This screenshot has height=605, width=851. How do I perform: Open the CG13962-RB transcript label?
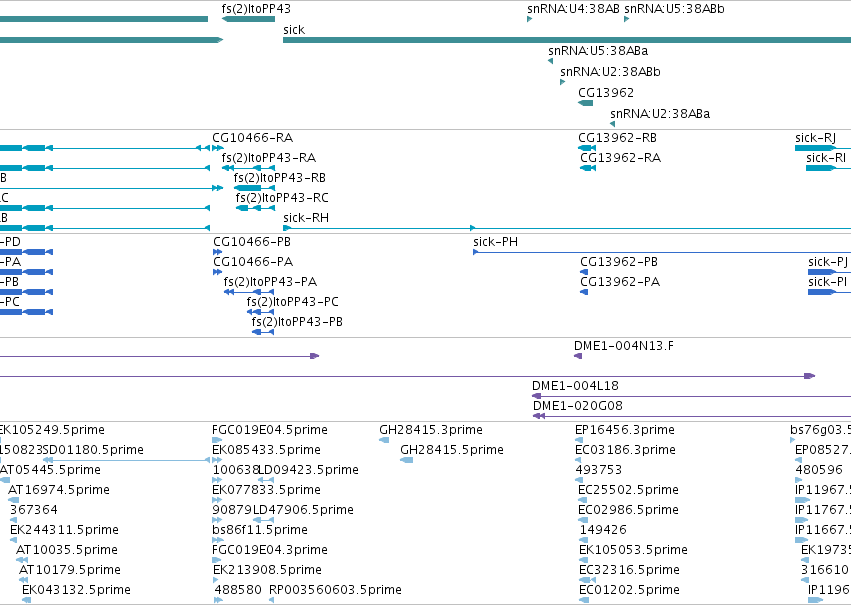point(617,137)
